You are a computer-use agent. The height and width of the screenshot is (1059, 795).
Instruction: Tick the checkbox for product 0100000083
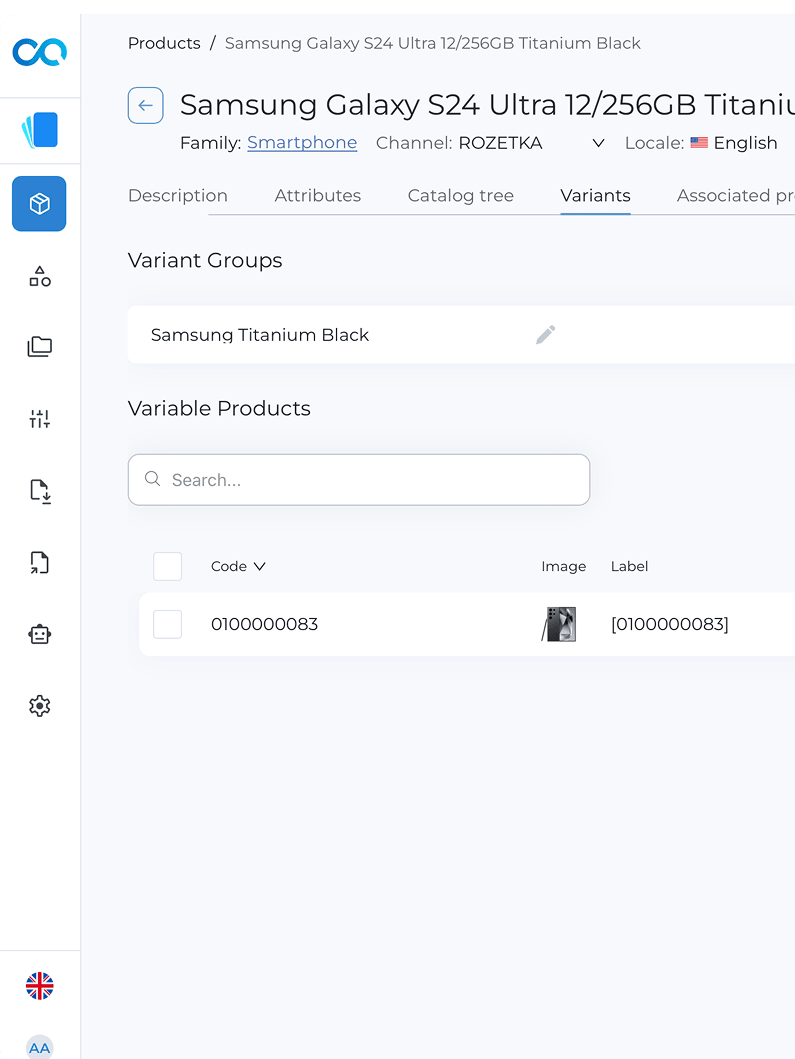(x=168, y=624)
